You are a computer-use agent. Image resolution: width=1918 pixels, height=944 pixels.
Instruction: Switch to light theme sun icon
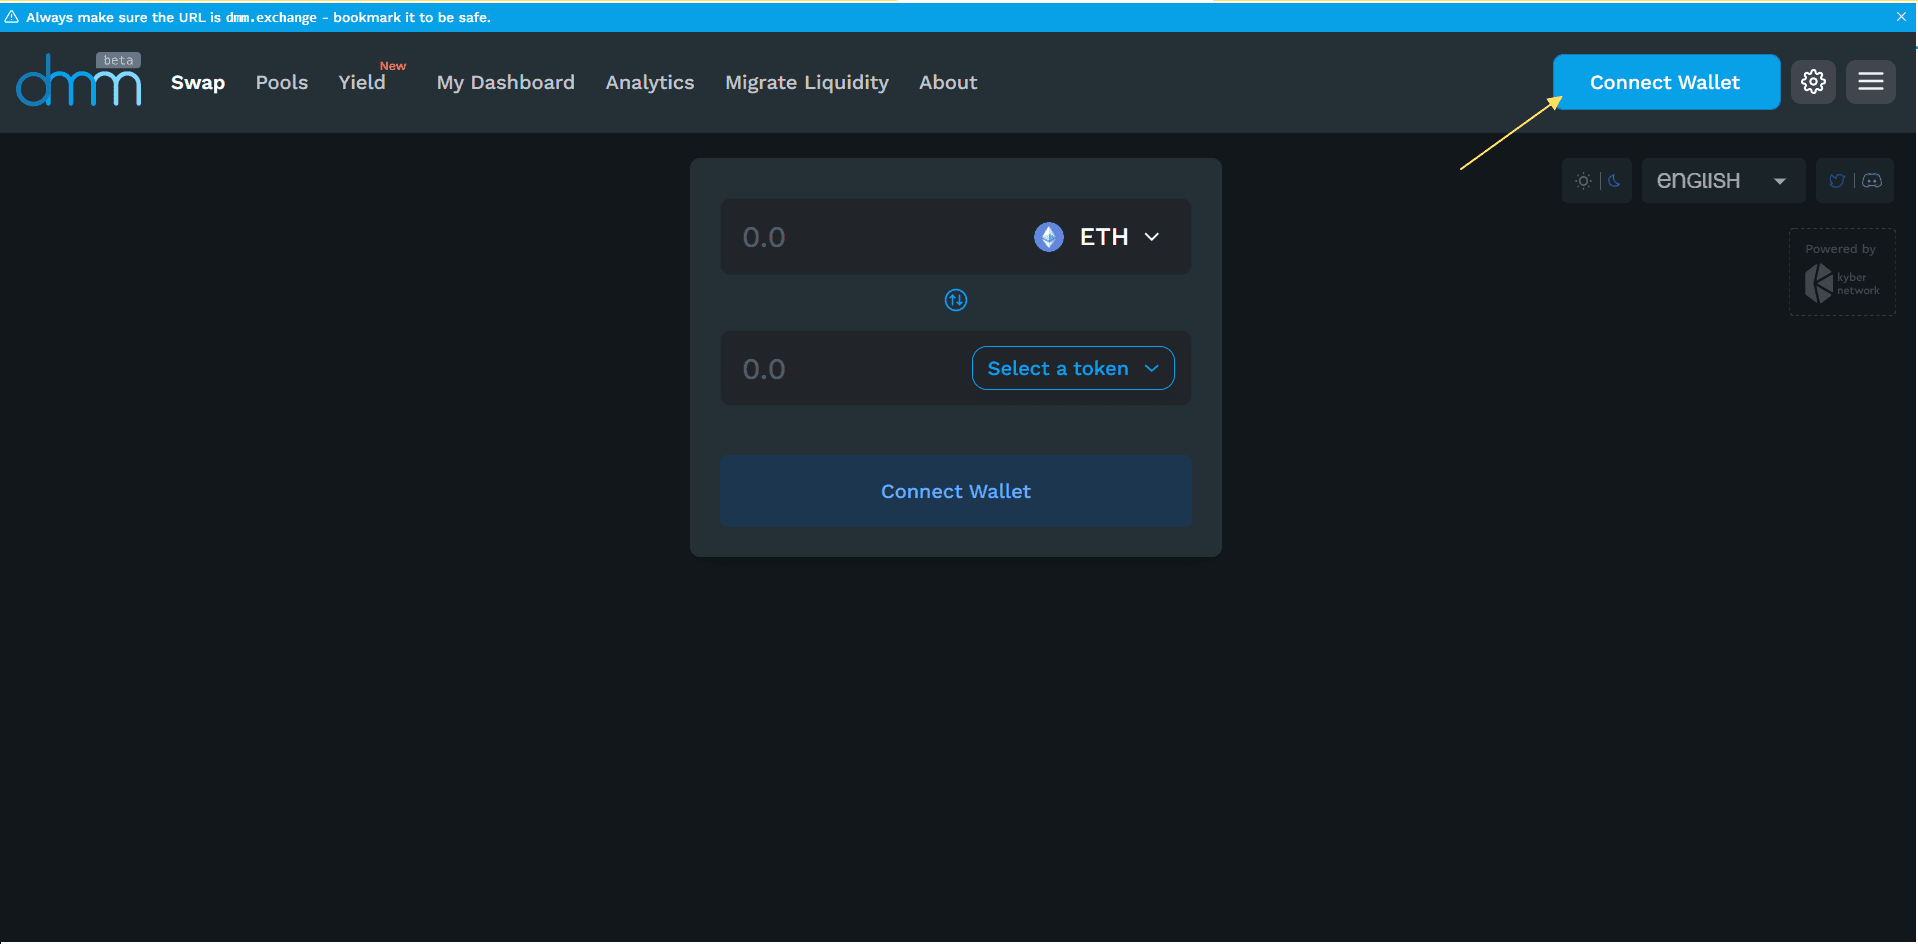(x=1583, y=181)
